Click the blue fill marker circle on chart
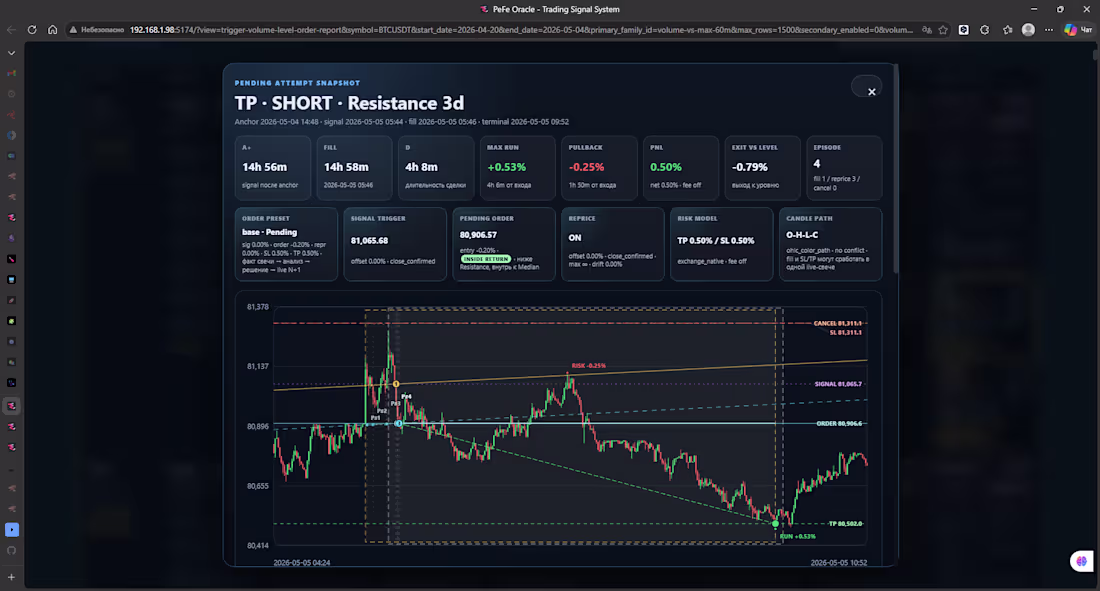Image resolution: width=1100 pixels, height=591 pixels. click(398, 423)
